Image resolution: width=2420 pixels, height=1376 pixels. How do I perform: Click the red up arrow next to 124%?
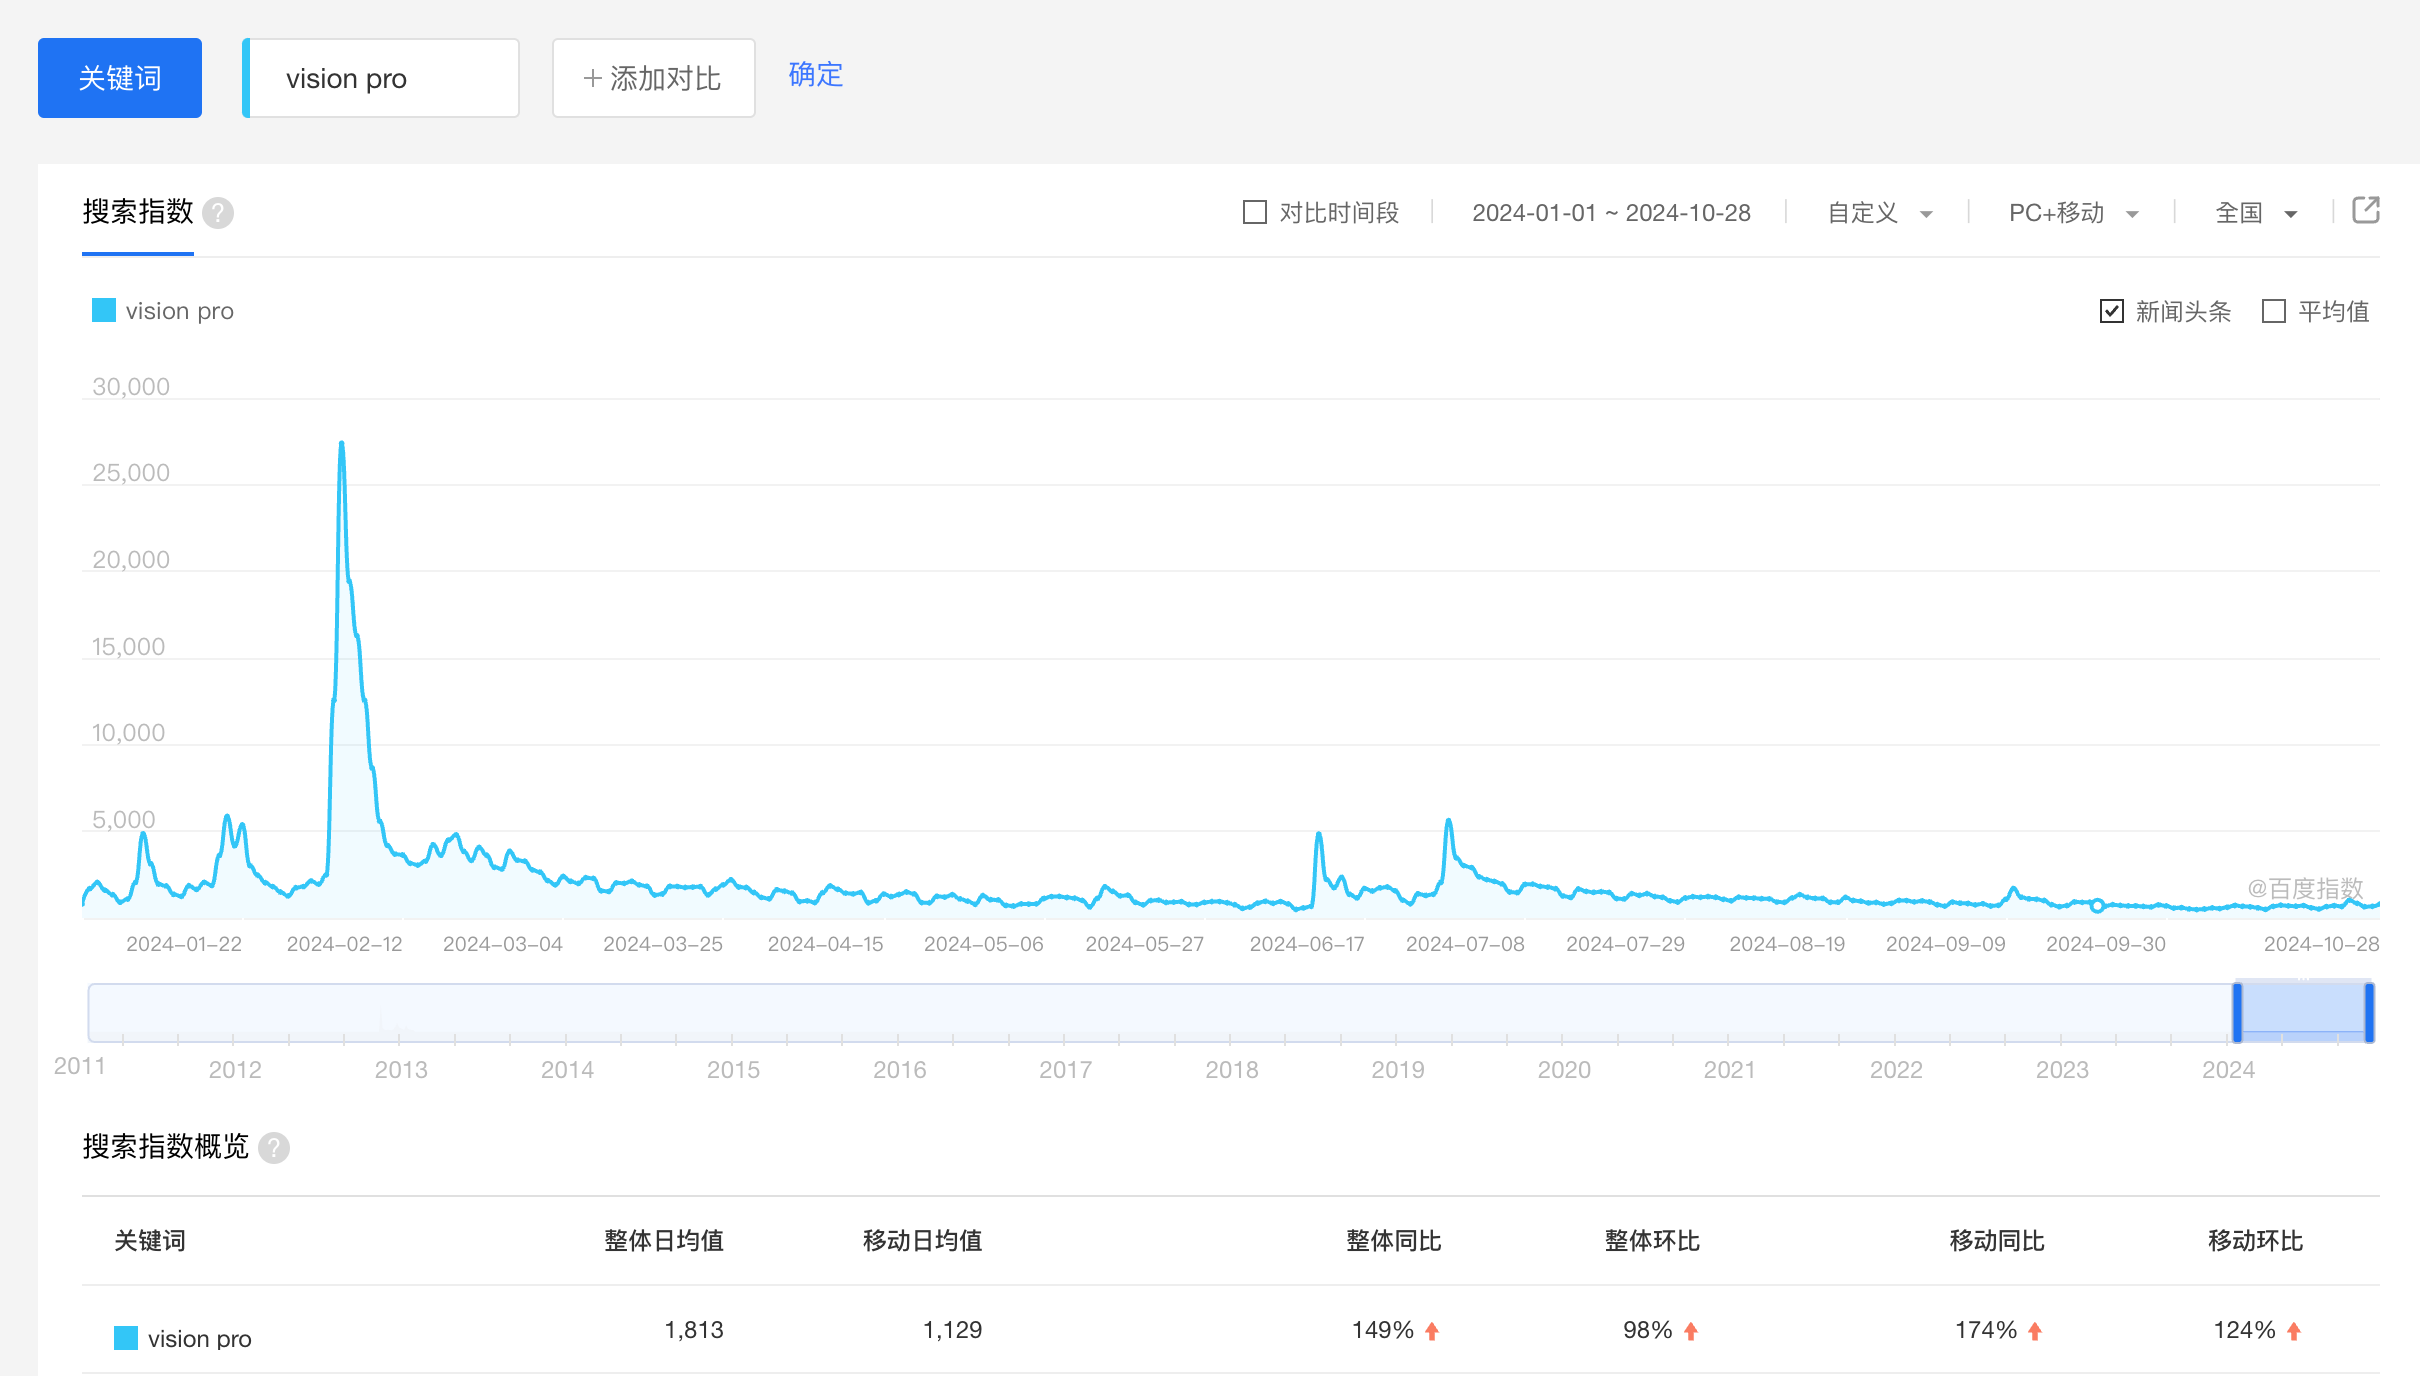click(2294, 1331)
